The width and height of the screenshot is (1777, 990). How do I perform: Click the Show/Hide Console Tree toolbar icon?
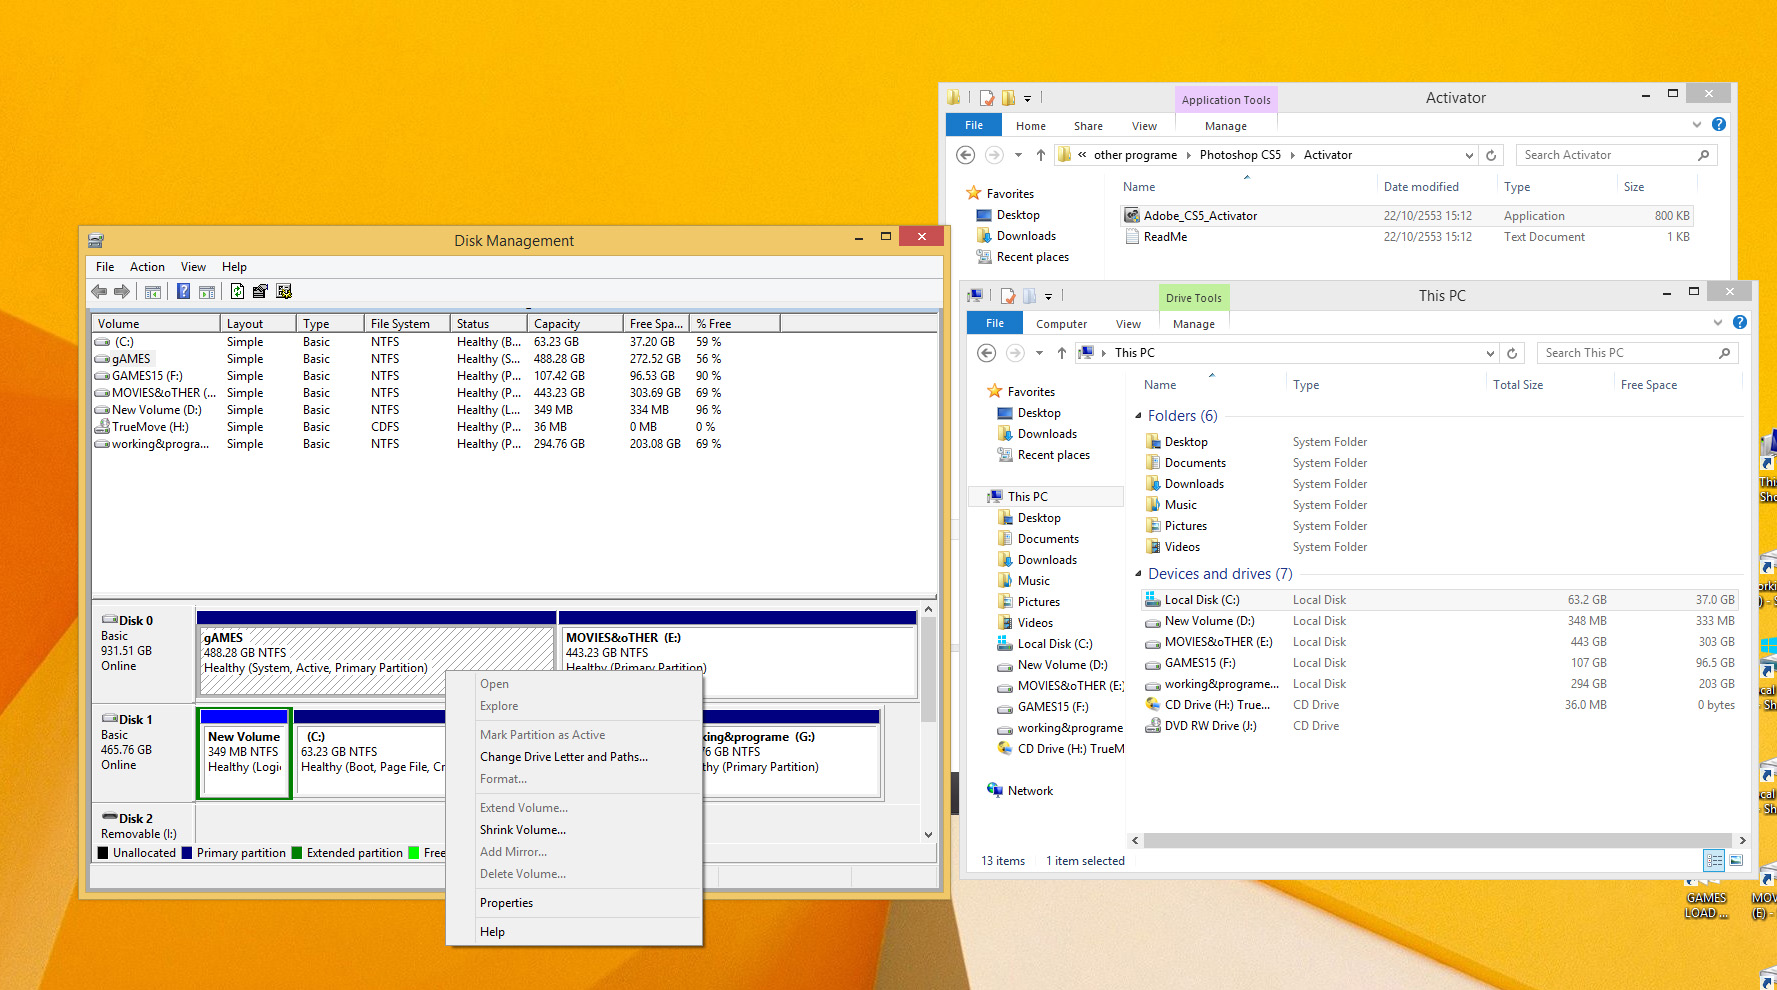[x=153, y=292]
